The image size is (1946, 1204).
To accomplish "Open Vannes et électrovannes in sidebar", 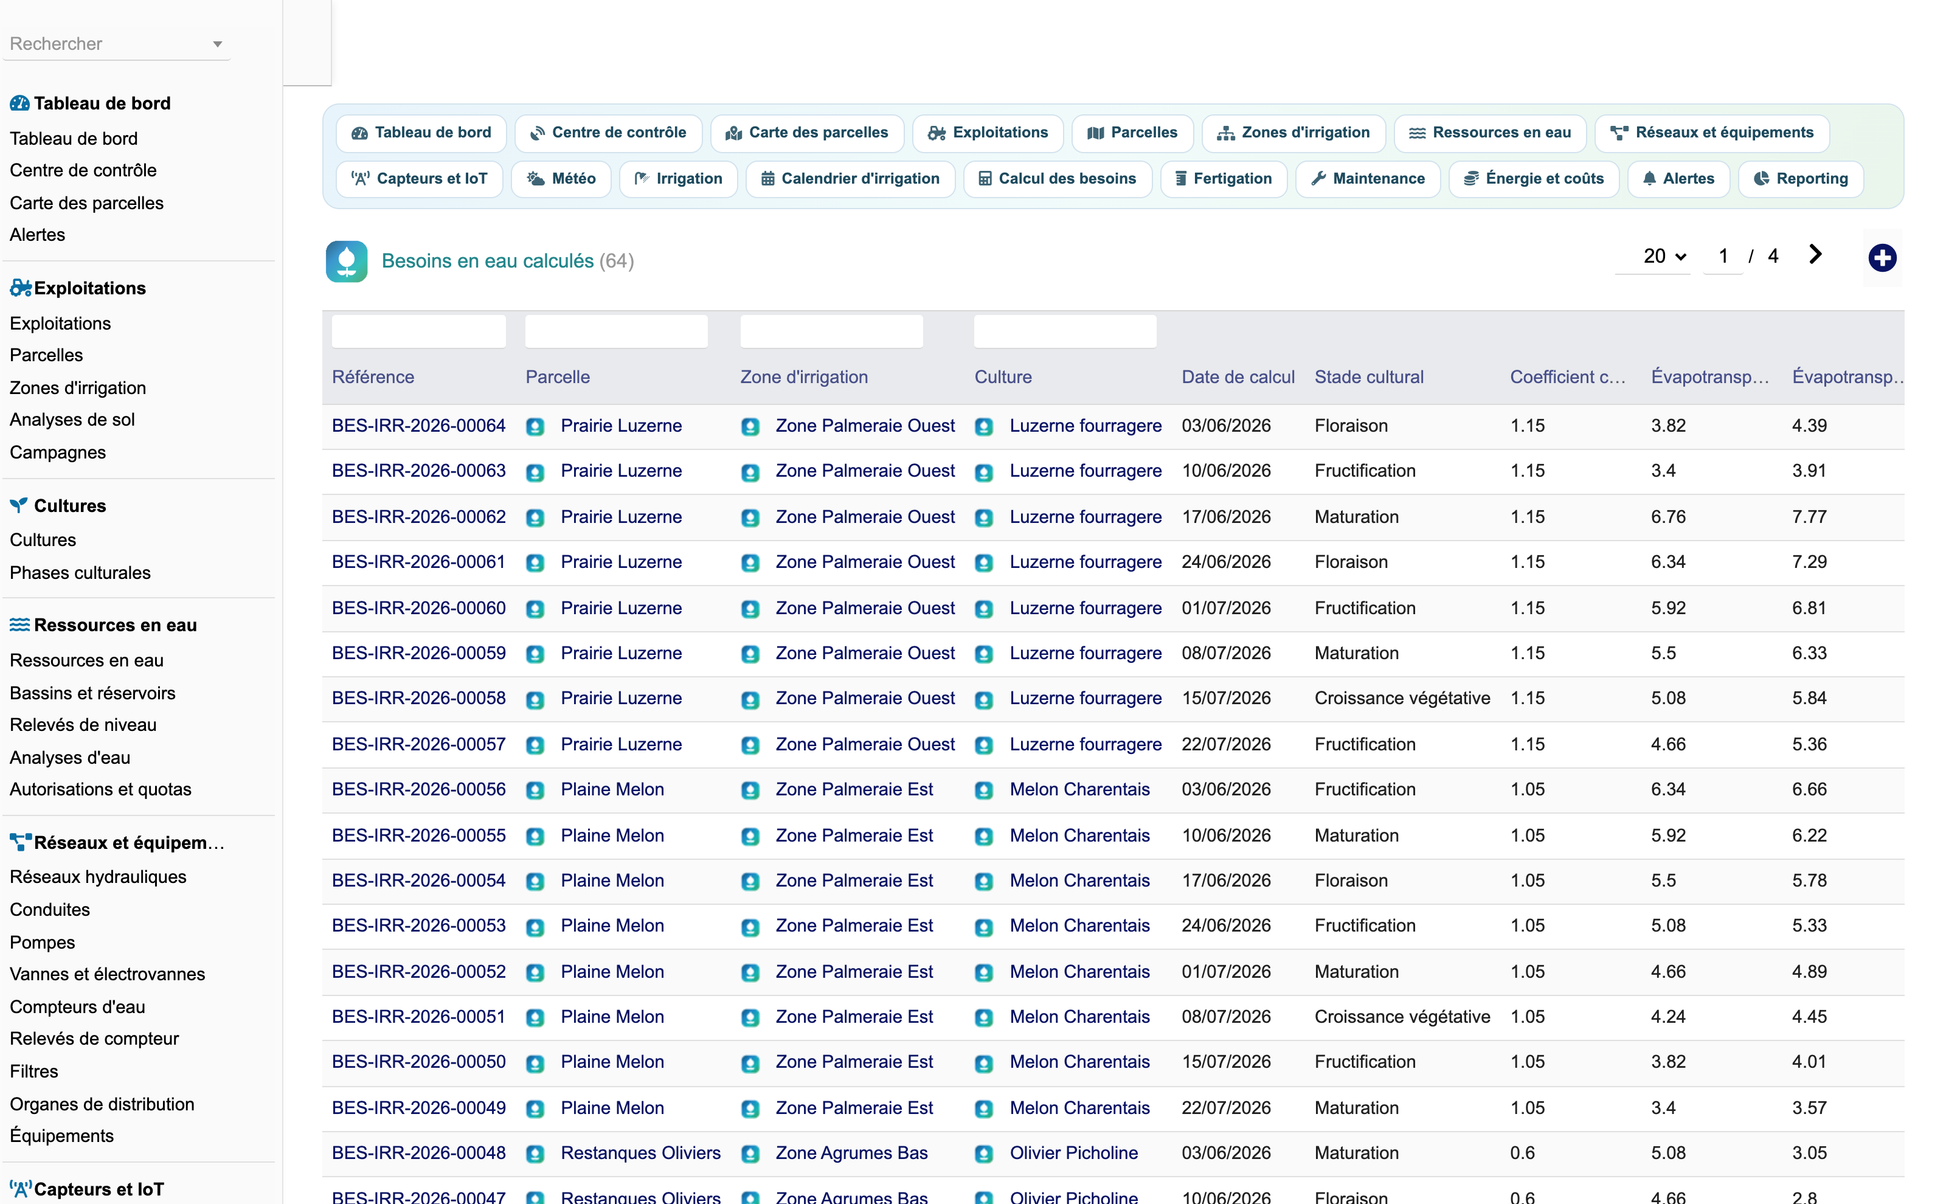I will click(107, 974).
